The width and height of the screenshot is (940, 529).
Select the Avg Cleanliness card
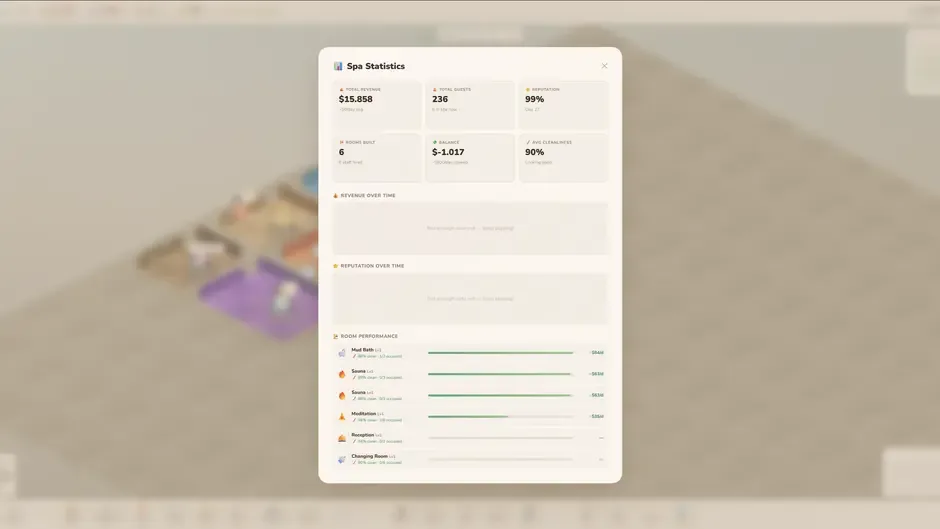564,158
